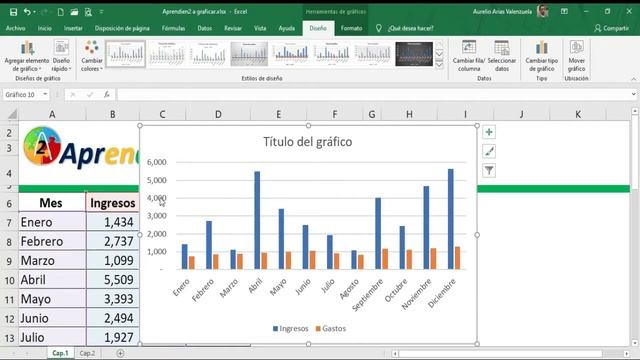Click the New document icon in the quick access toolbar

60,12
